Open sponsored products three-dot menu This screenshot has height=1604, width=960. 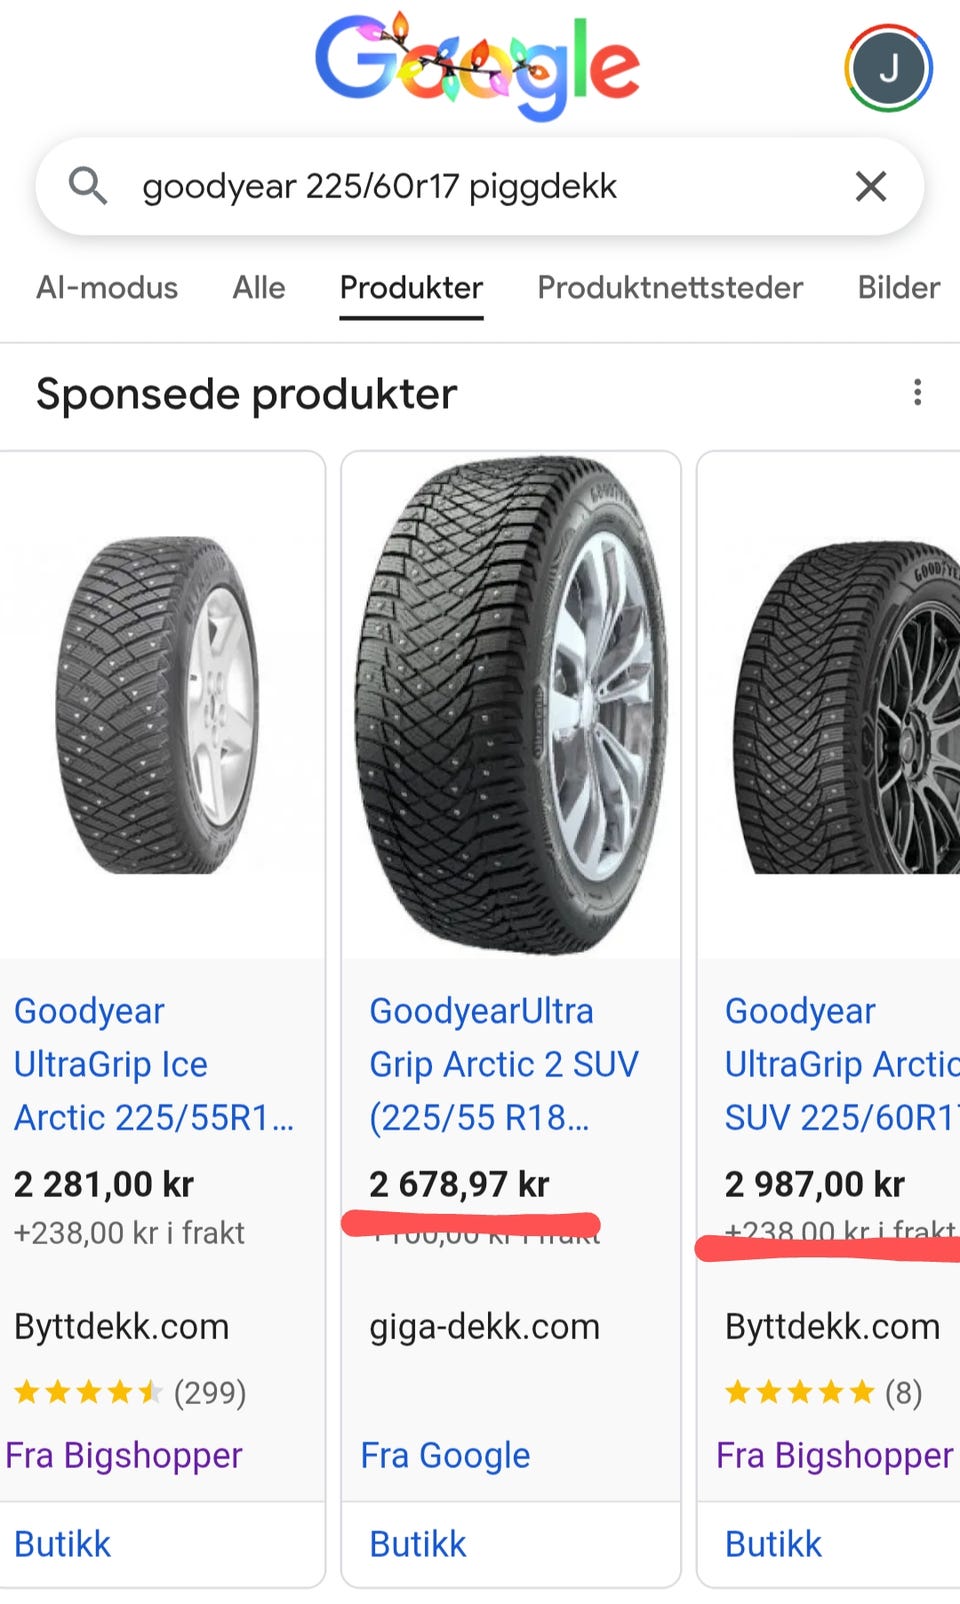point(917,393)
